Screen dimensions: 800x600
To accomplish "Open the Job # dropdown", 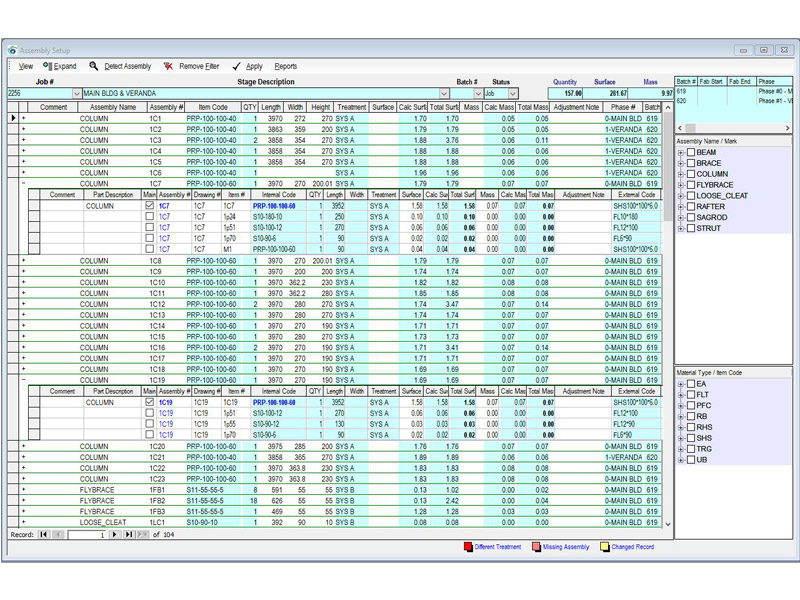I will click(77, 93).
